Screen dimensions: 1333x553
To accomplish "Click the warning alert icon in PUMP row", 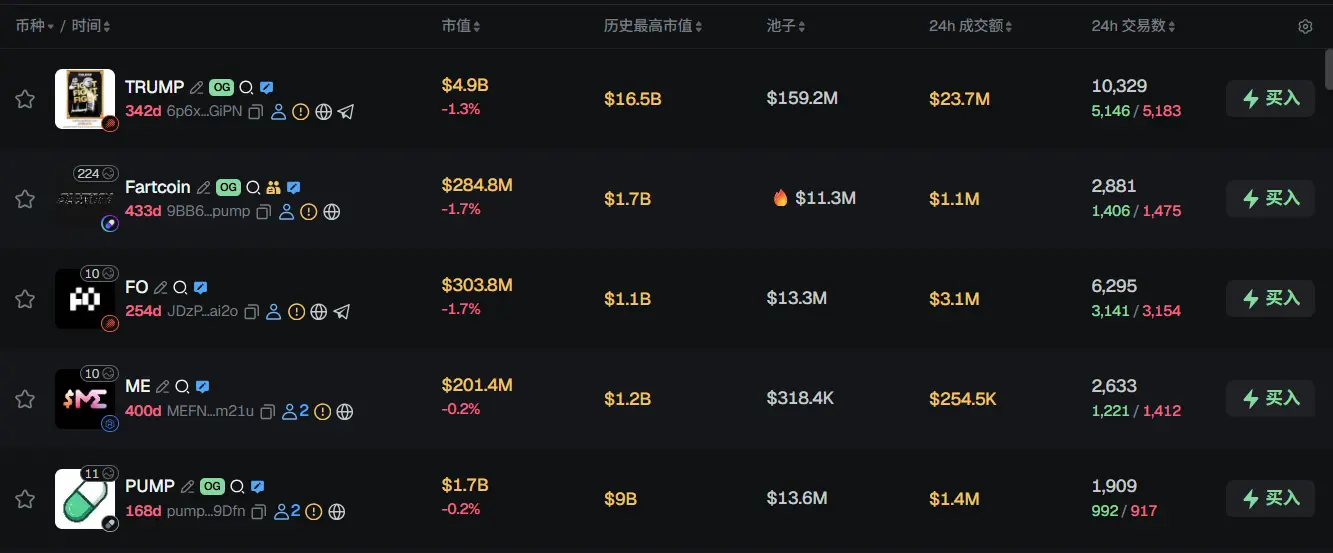I will pos(314,512).
